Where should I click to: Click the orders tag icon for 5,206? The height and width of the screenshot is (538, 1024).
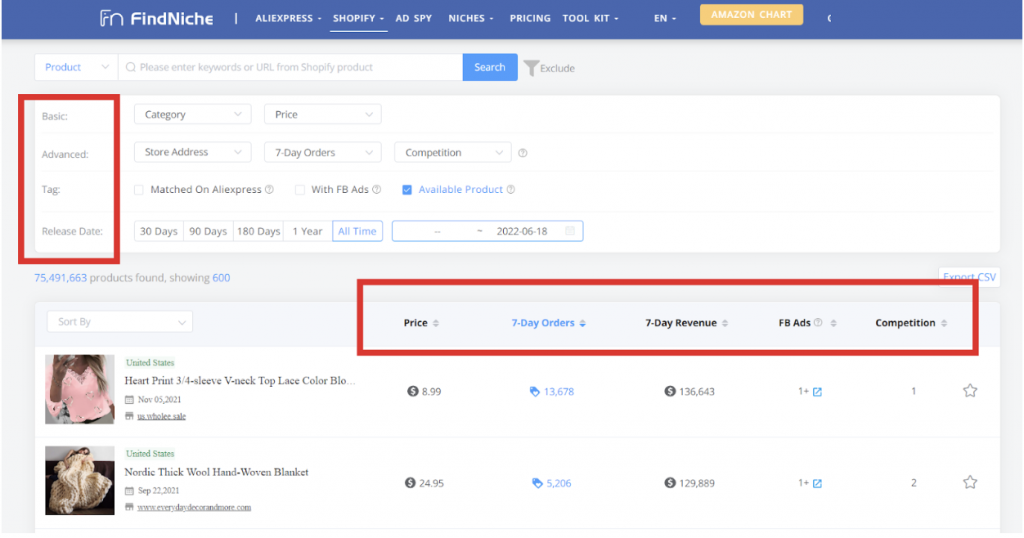point(537,483)
